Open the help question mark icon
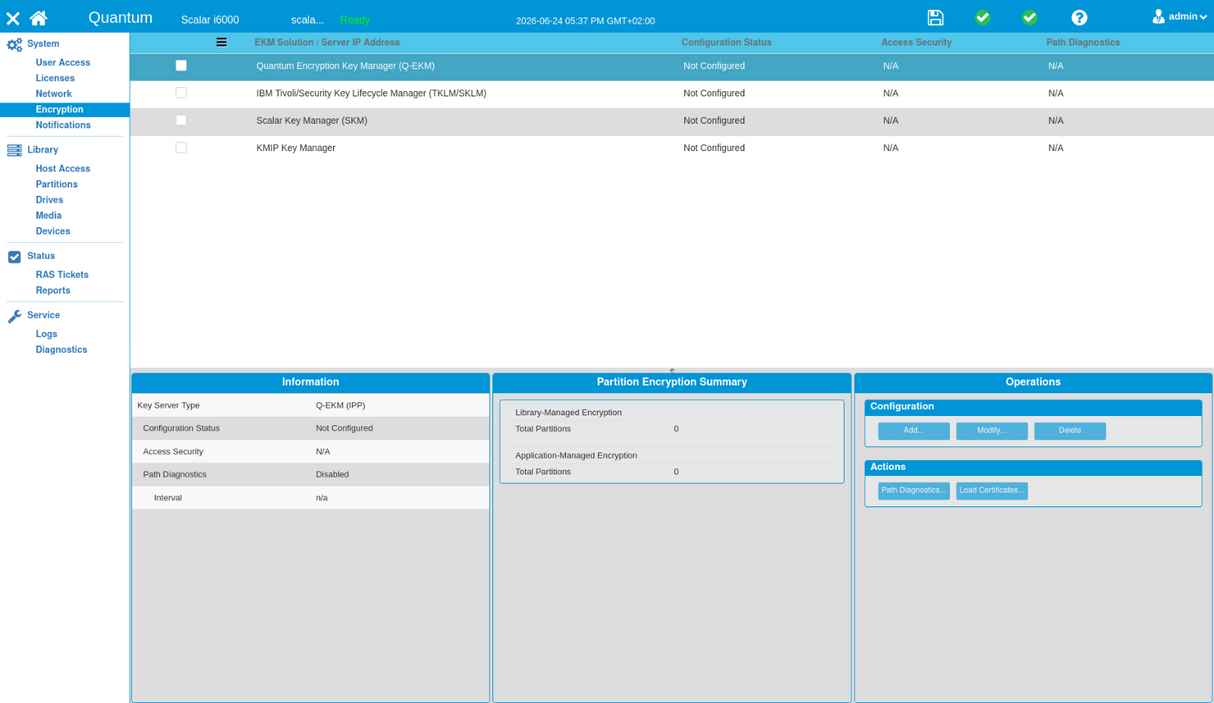Screen dimensions: 1214x703 pyautogui.click(x=1079, y=17)
